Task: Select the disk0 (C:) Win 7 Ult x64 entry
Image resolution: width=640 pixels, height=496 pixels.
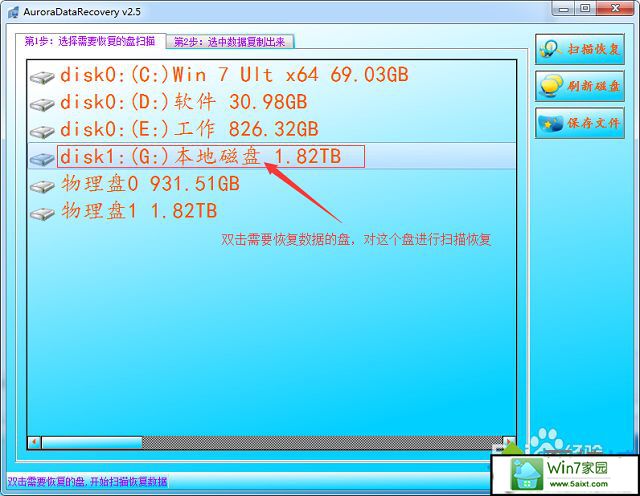Action: (x=271, y=75)
